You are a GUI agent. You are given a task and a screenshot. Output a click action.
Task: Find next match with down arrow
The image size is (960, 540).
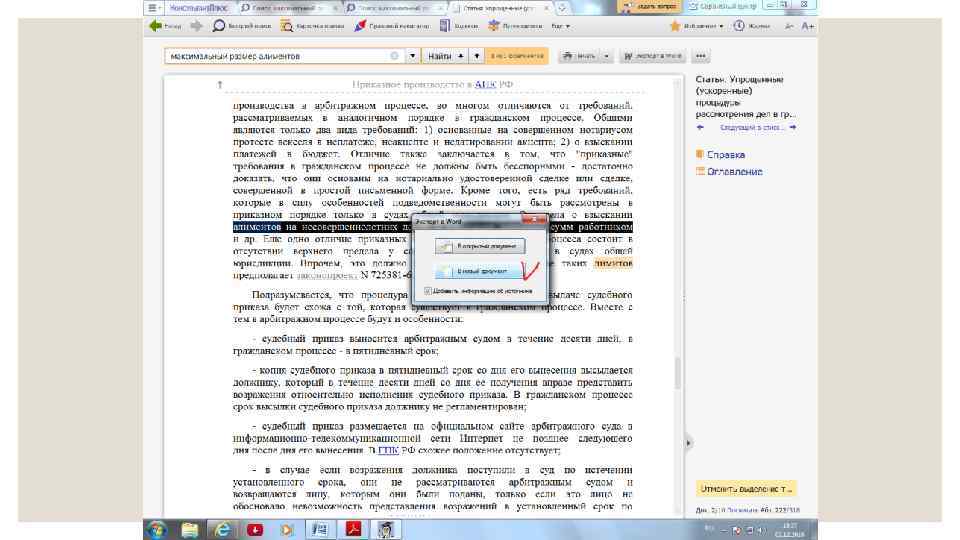tap(476, 56)
